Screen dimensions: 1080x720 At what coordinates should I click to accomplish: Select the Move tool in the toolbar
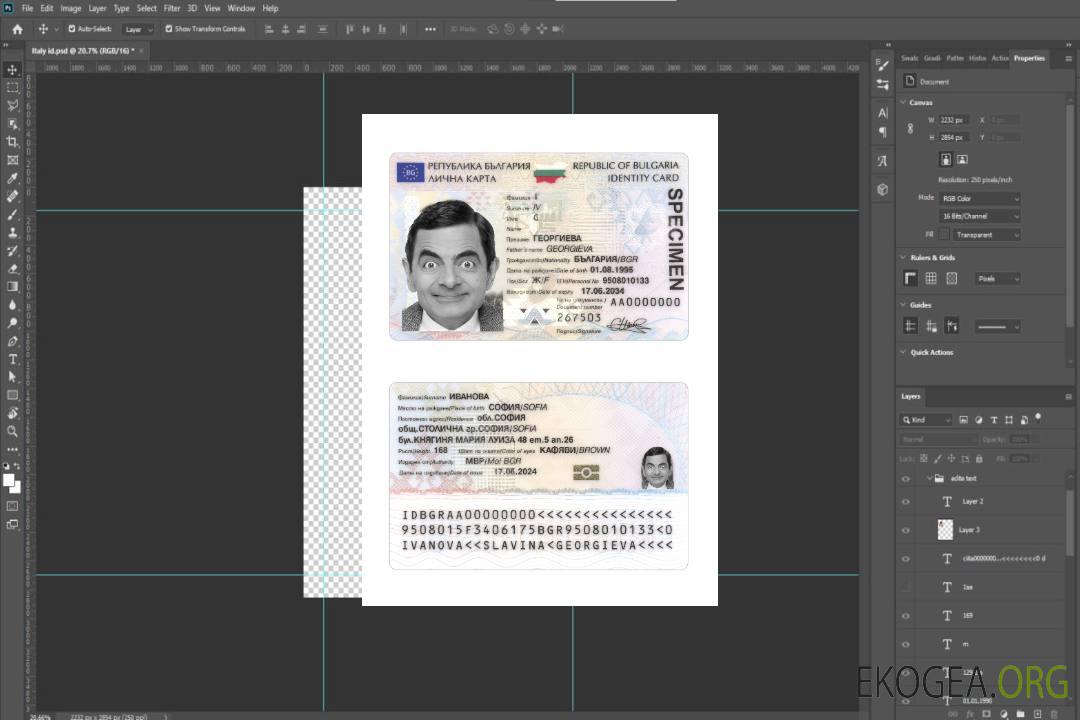12,70
